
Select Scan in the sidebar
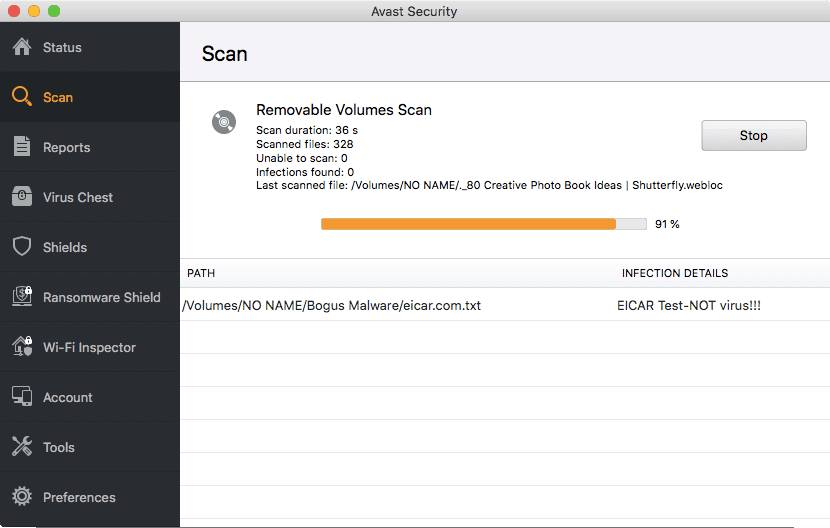(x=90, y=97)
